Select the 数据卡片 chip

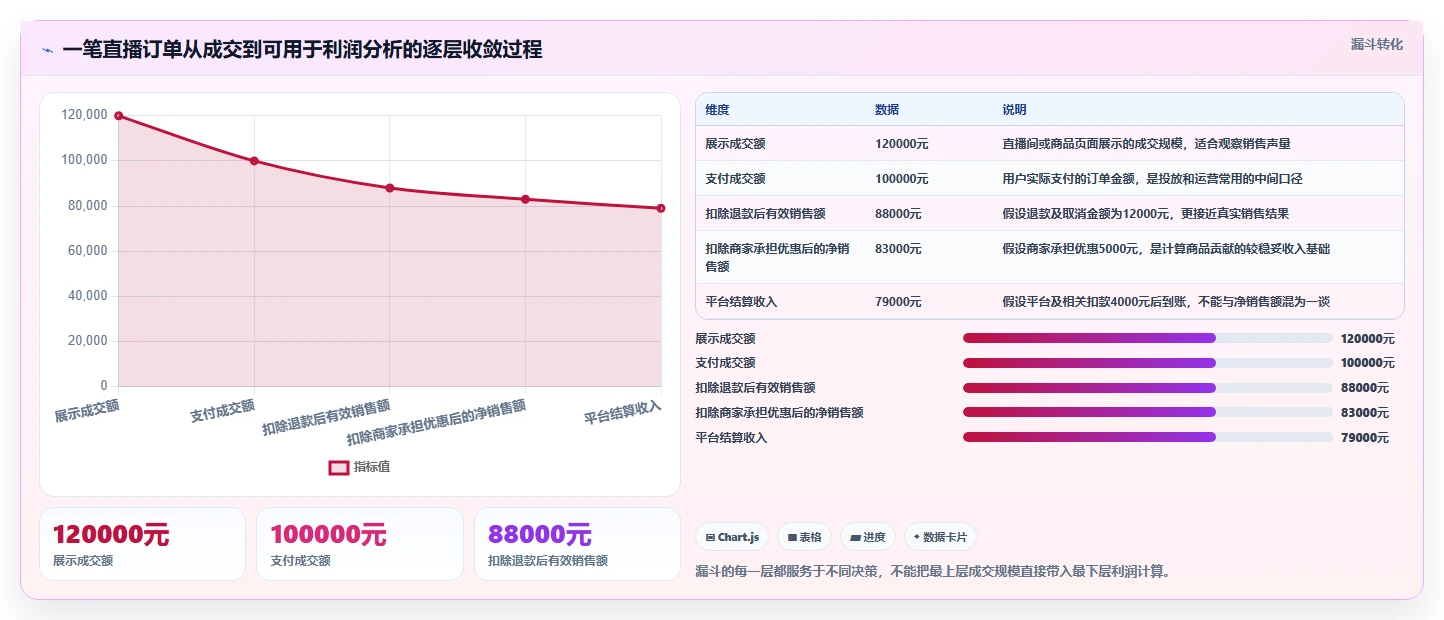coord(941,537)
